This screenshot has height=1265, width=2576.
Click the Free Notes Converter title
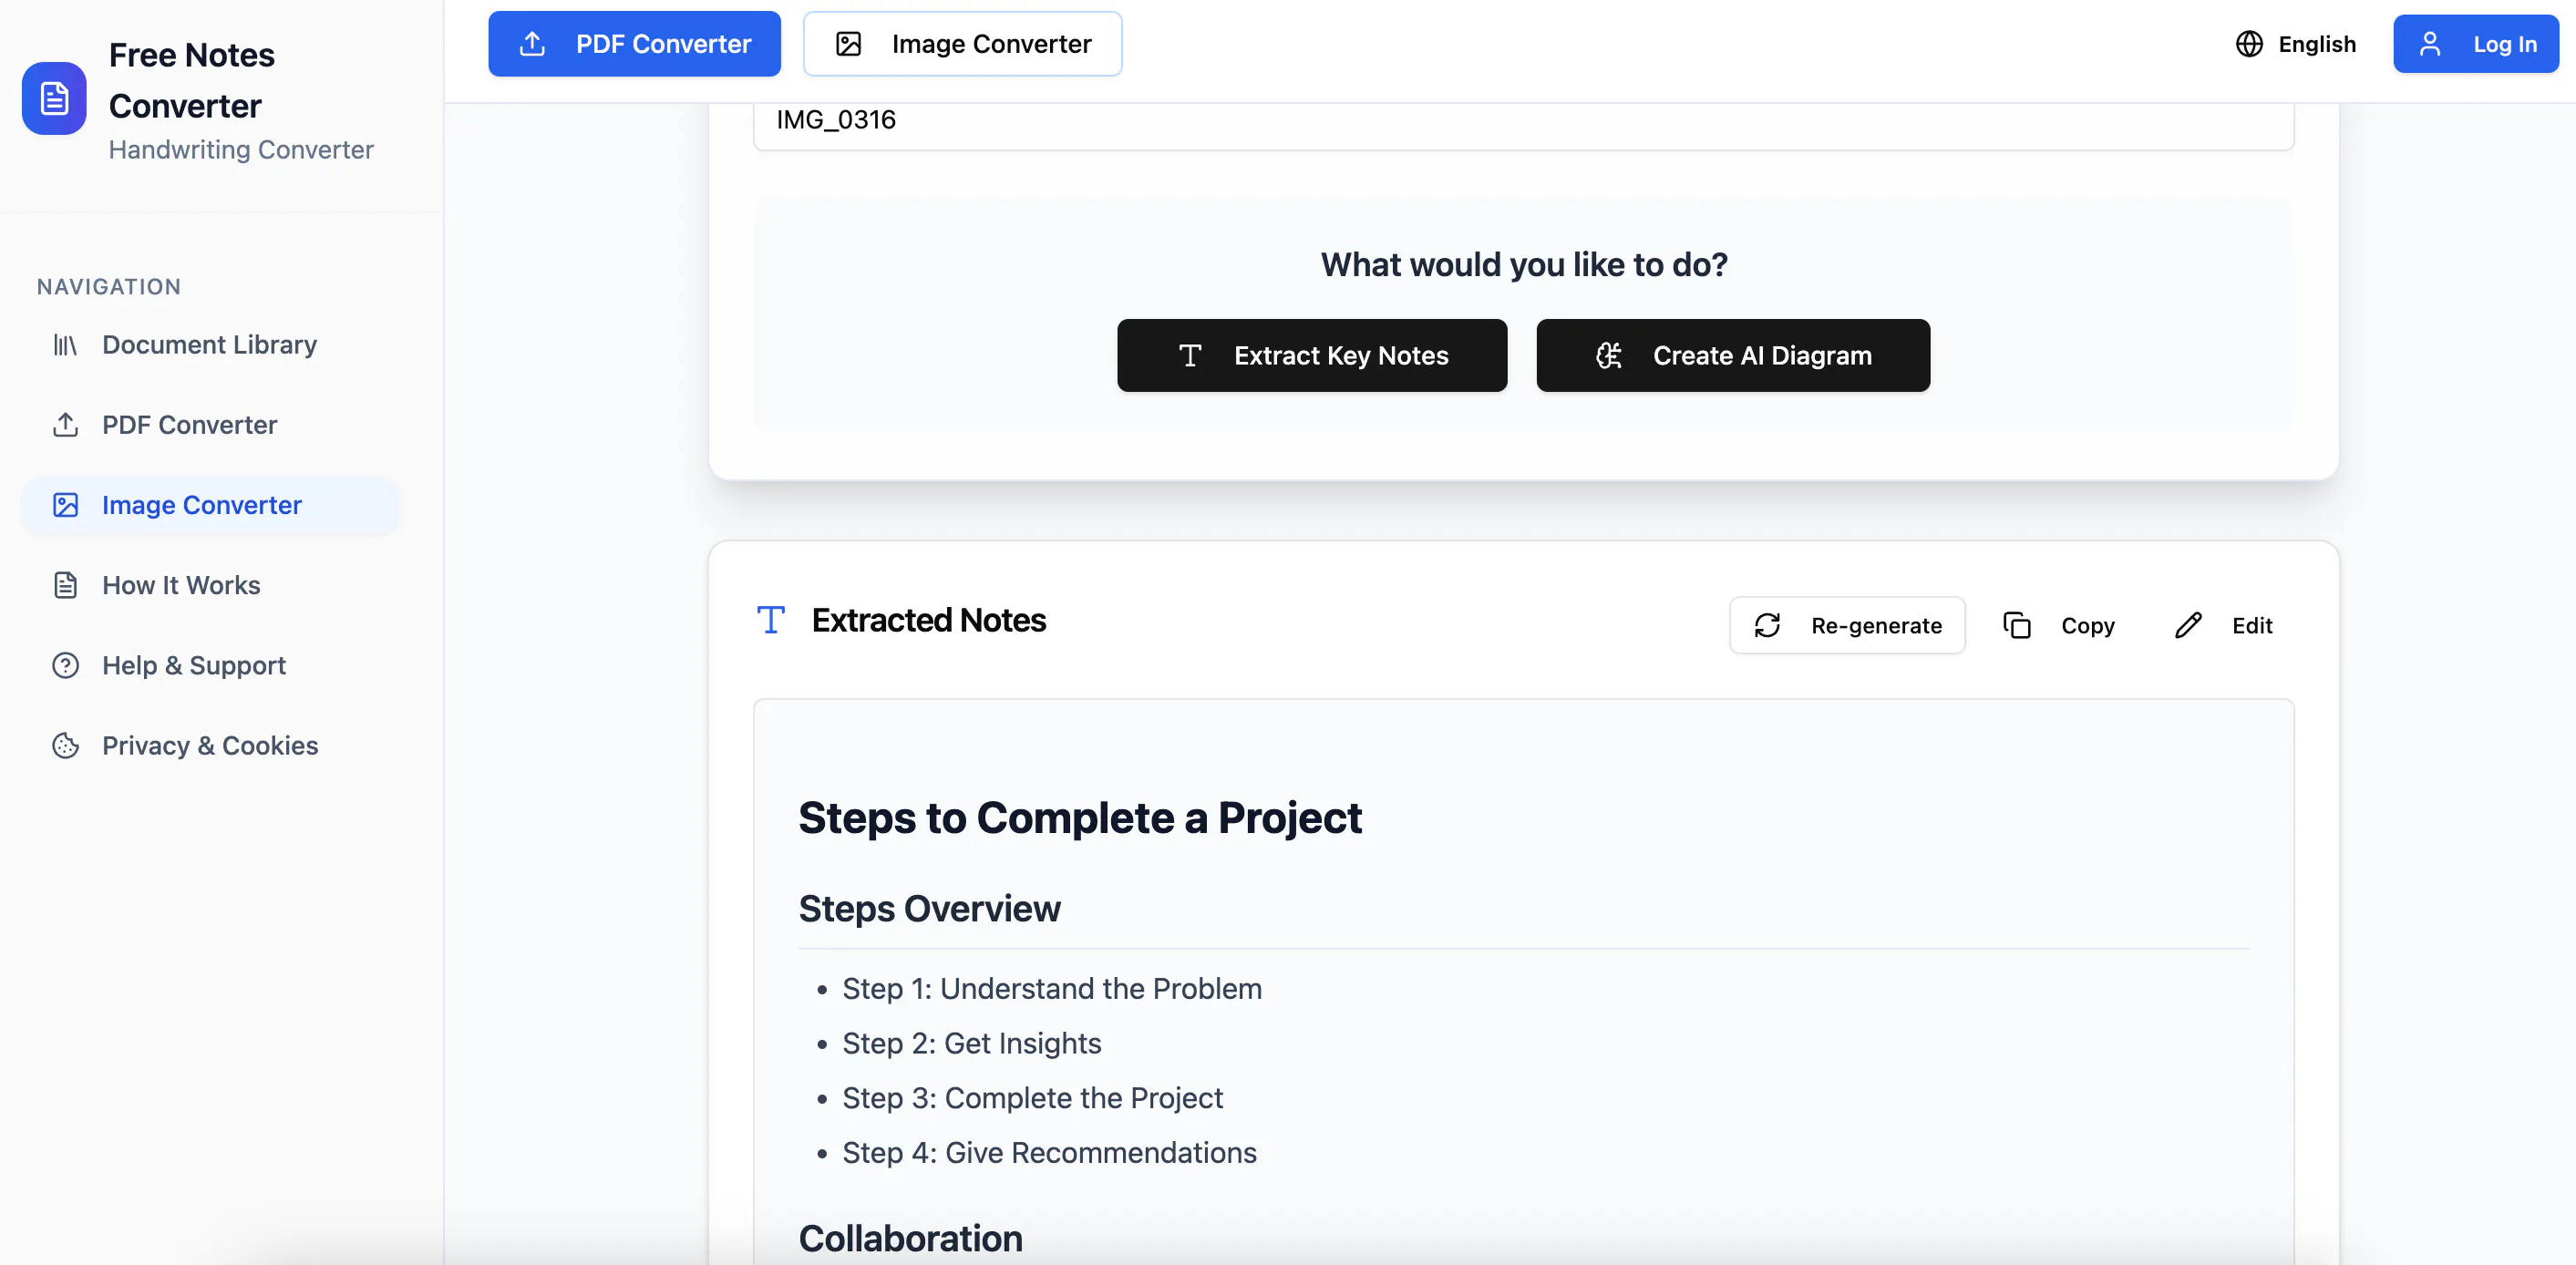(x=191, y=80)
